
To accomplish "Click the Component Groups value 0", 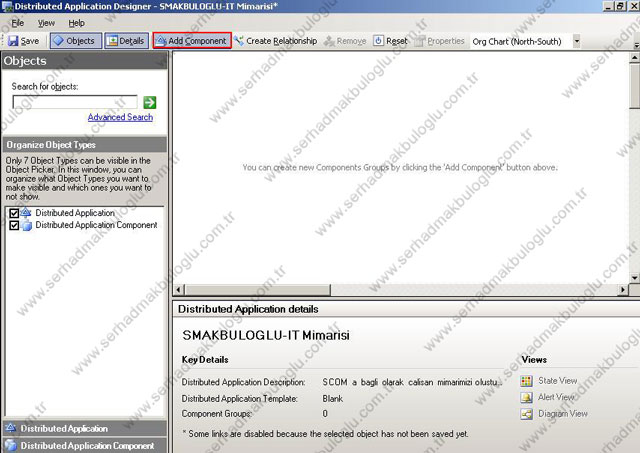I will tap(325, 414).
